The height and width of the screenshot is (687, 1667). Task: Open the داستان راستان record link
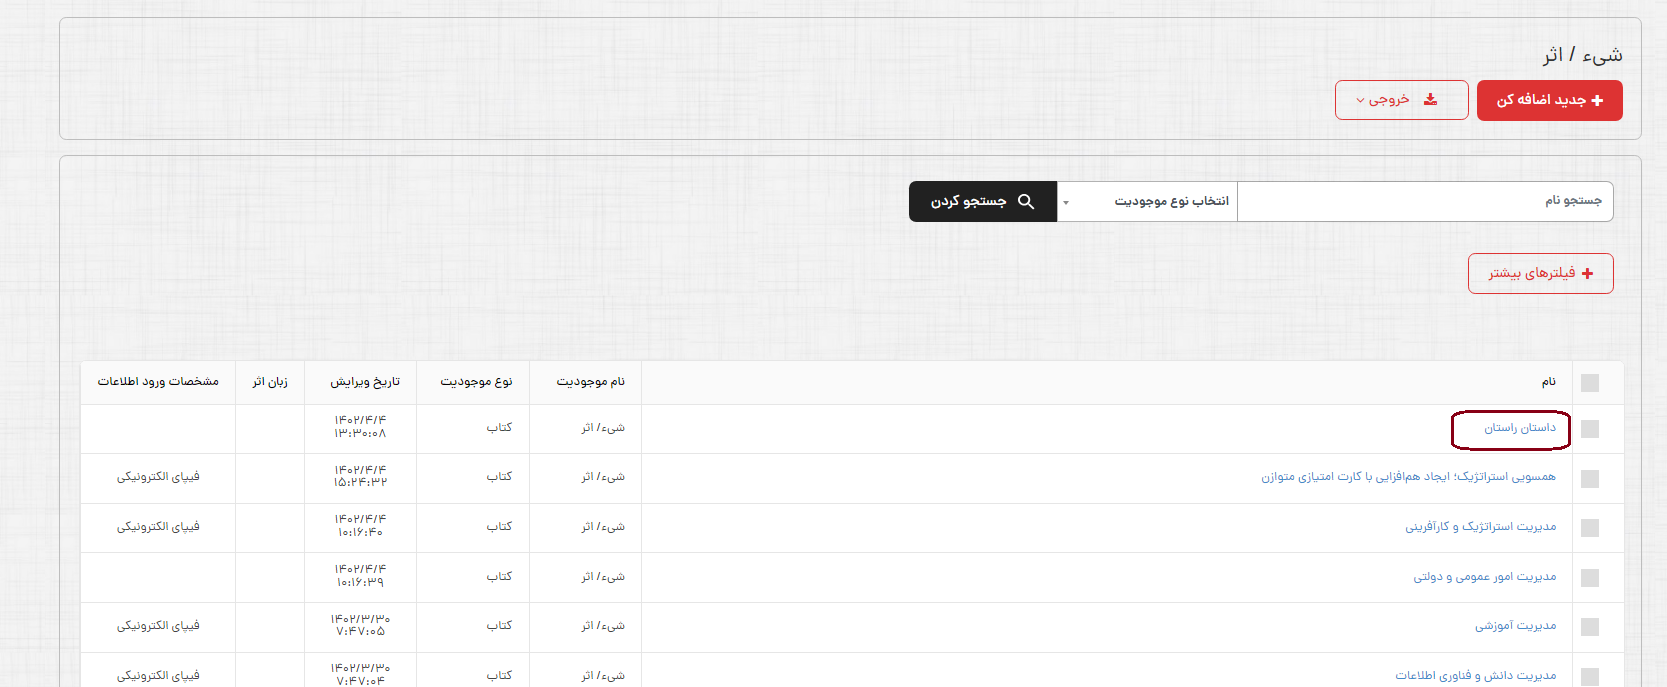coord(1519,428)
